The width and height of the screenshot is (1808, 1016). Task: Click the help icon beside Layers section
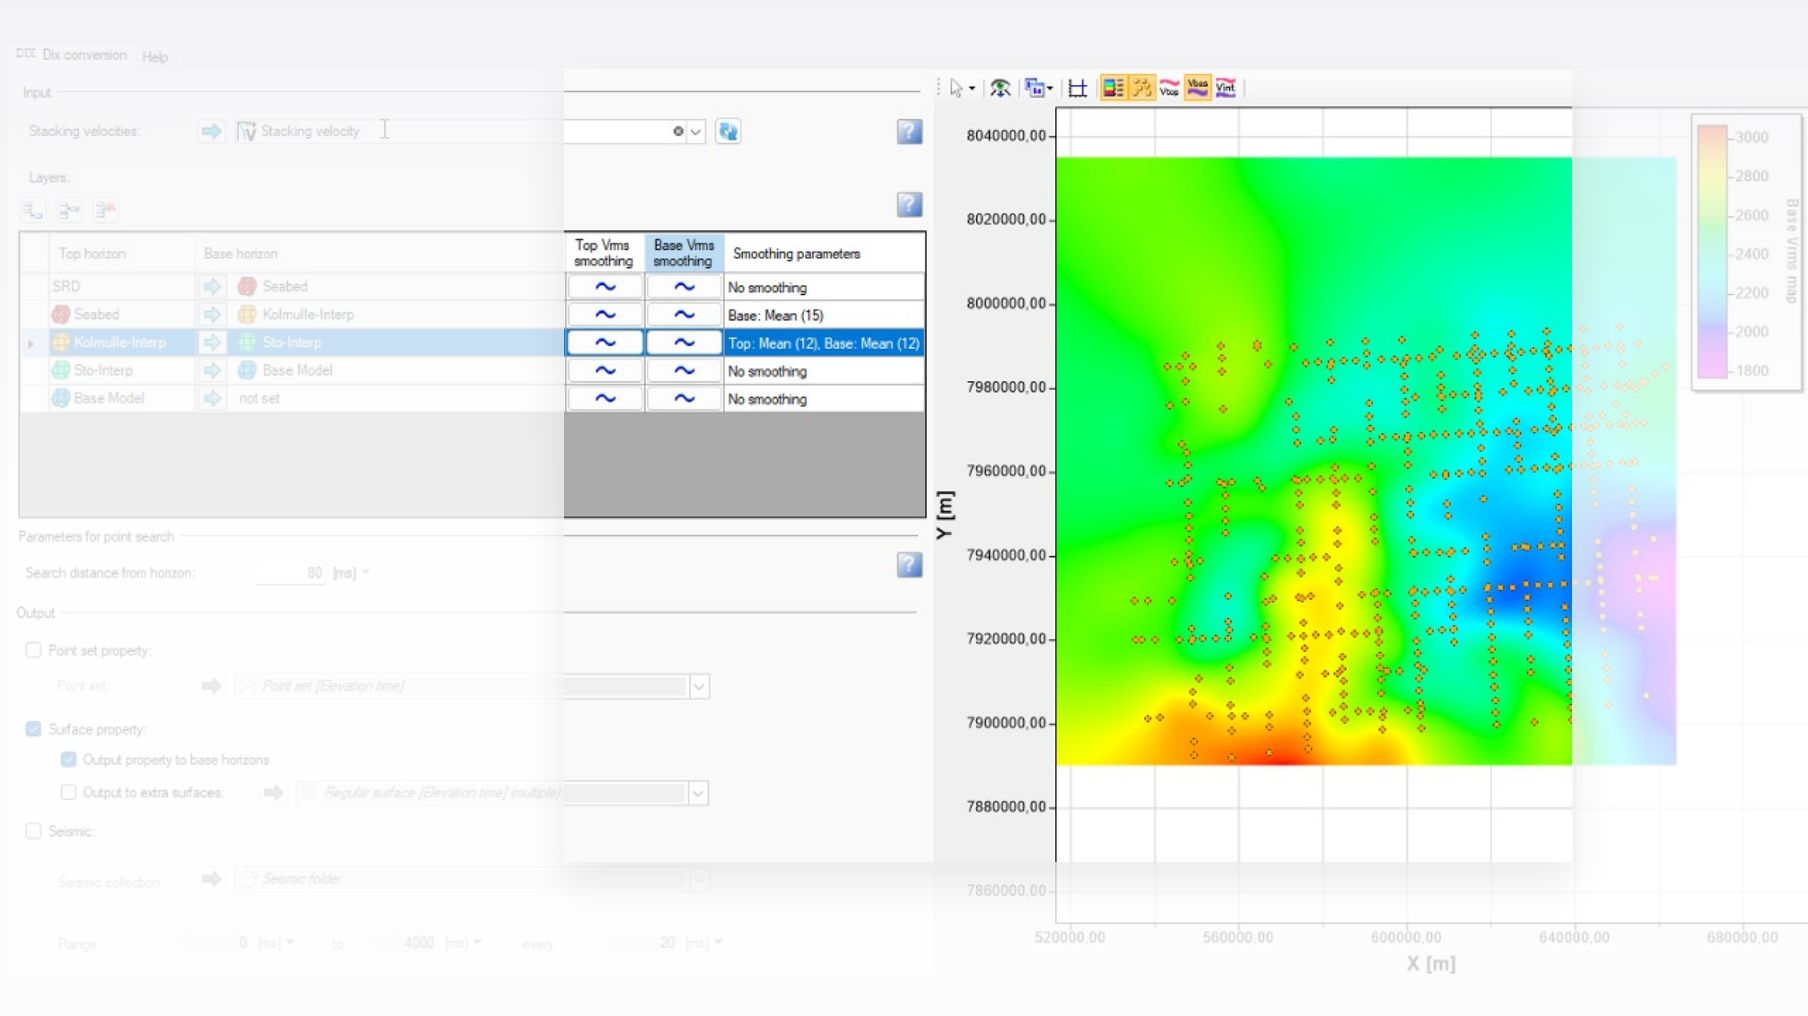[x=909, y=205]
